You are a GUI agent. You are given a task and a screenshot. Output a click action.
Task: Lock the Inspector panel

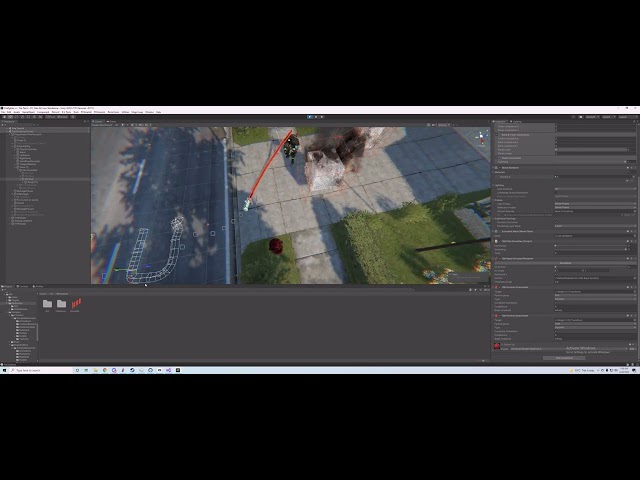click(x=634, y=122)
